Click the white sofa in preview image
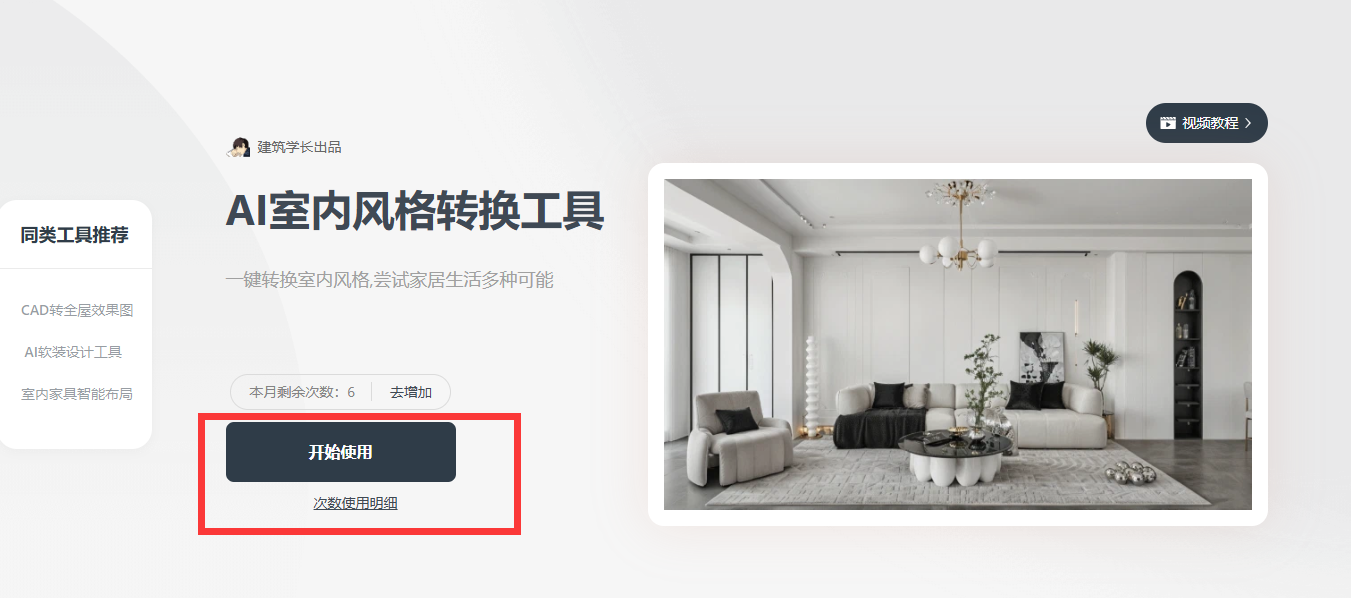The height and width of the screenshot is (598, 1351). (970, 415)
